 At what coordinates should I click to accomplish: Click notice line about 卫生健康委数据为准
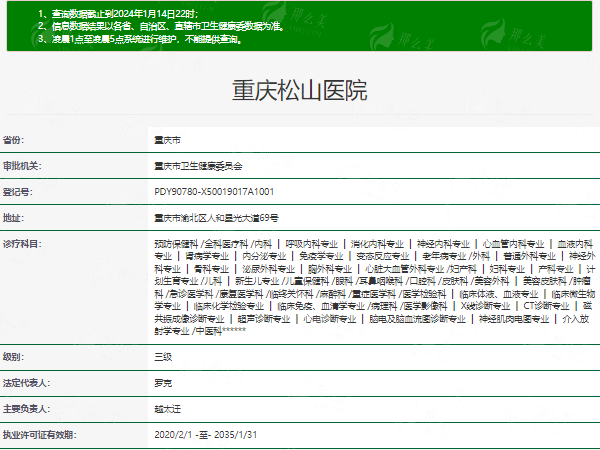(161, 26)
